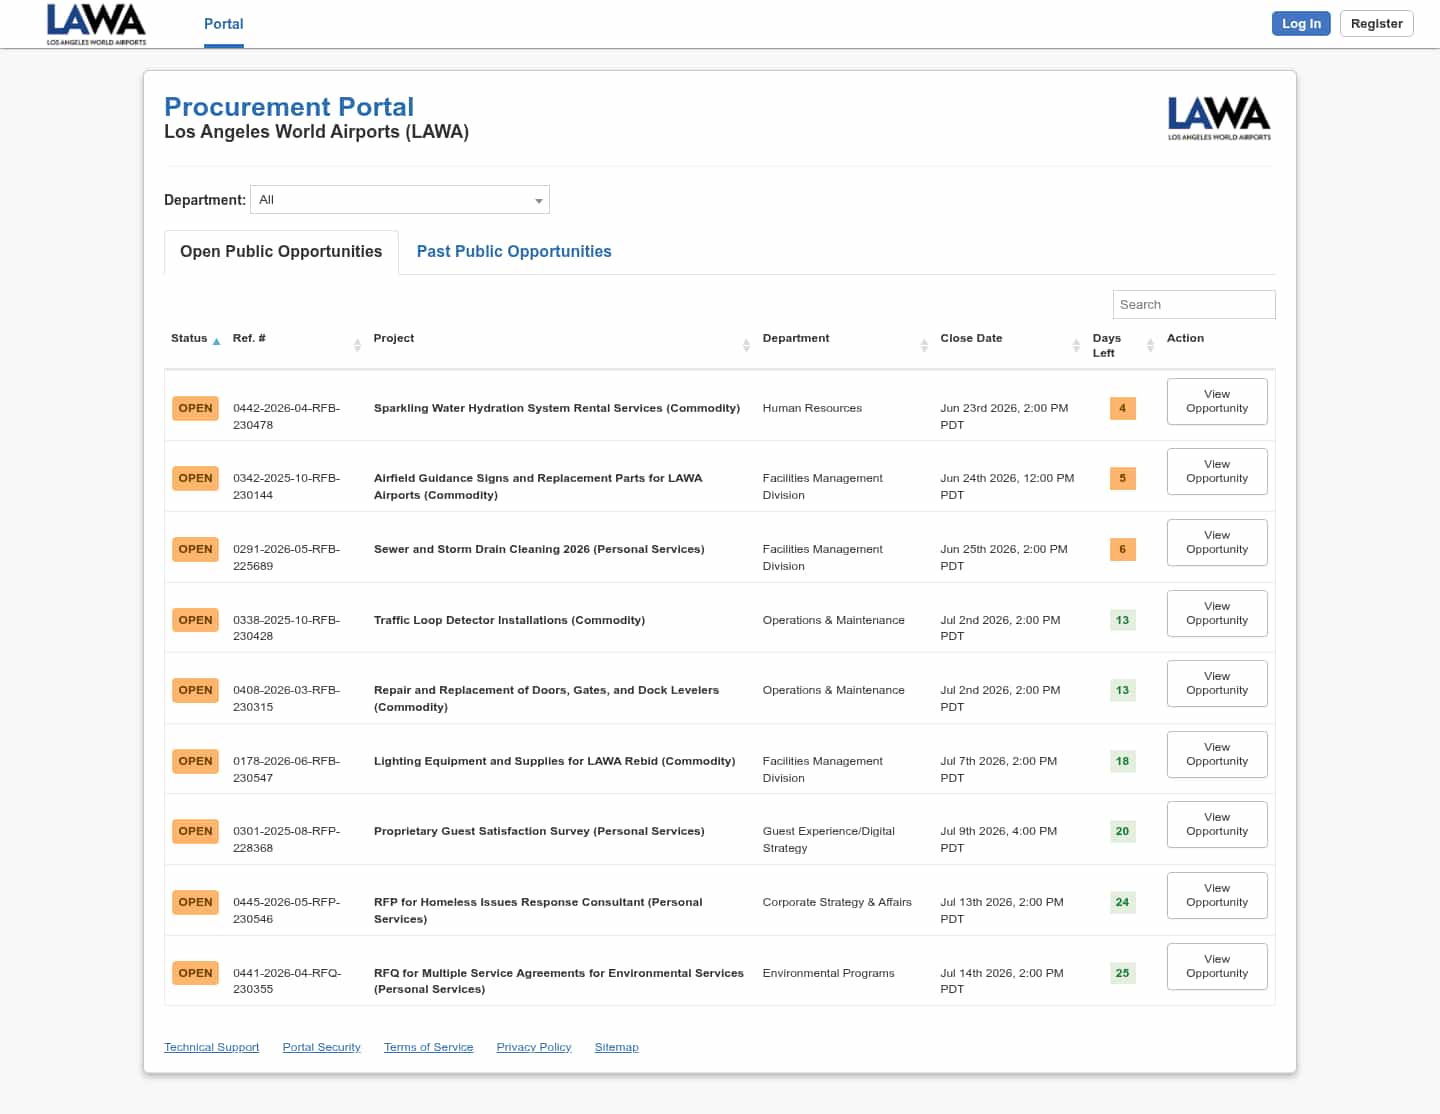Select reference number 0441-2026-04-RFQ-230355
1440x1114 pixels.
tap(287, 981)
